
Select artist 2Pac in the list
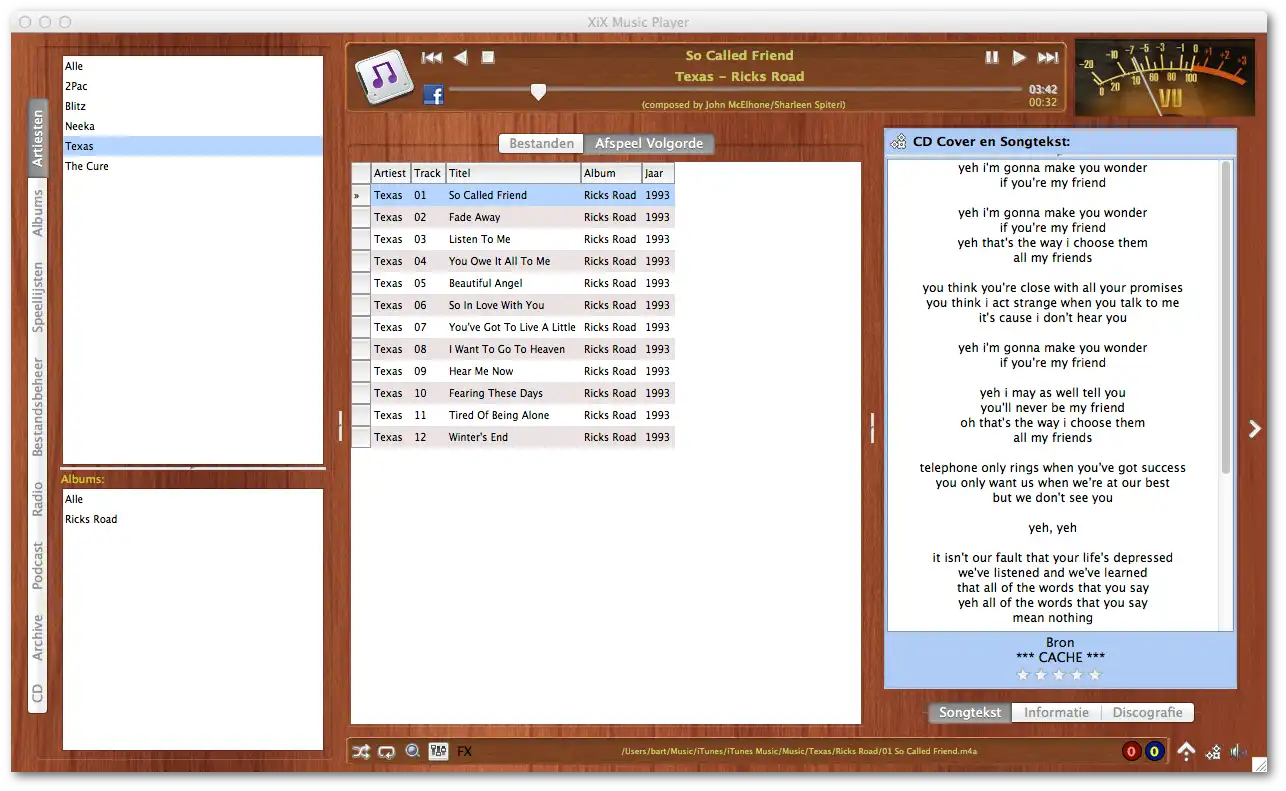coord(193,86)
